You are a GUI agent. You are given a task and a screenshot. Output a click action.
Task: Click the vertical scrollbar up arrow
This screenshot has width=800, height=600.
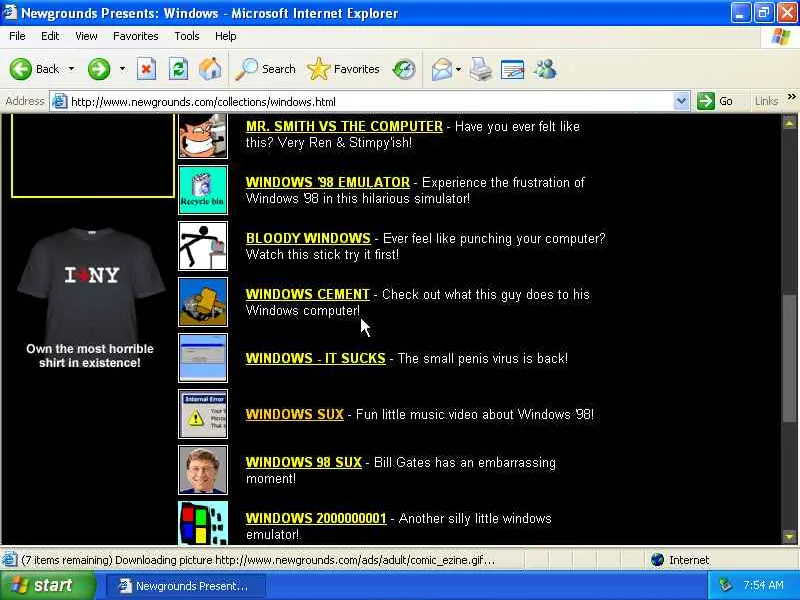[x=790, y=122]
